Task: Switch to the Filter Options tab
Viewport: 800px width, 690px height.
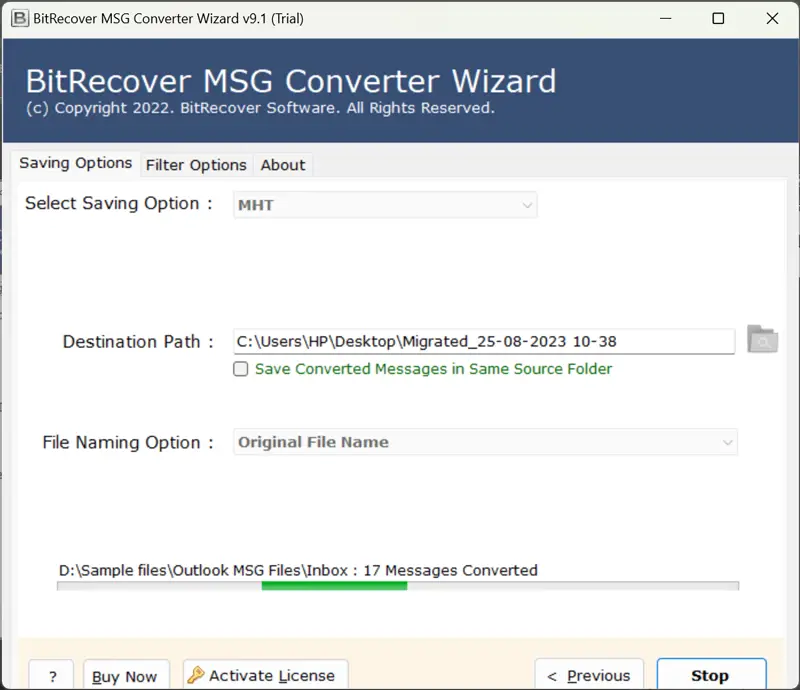Action: (195, 165)
